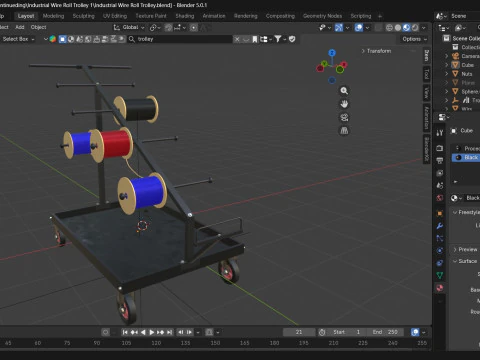The width and height of the screenshot is (480, 360).
Task: Open the funnel filter dropdown
Action: point(280,39)
